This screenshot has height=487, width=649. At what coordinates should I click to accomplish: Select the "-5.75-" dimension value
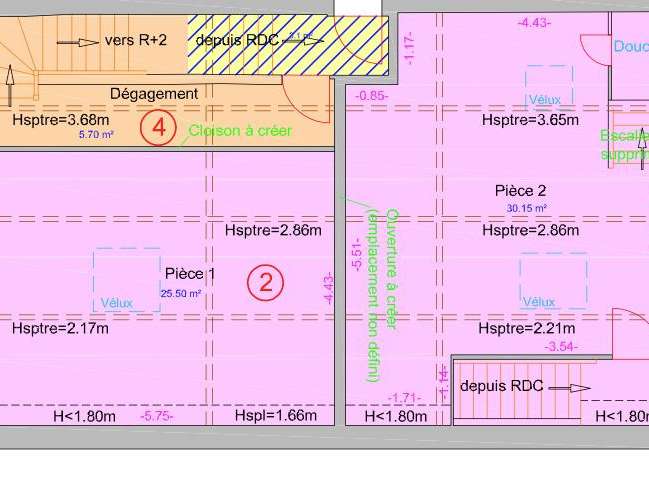point(156,416)
